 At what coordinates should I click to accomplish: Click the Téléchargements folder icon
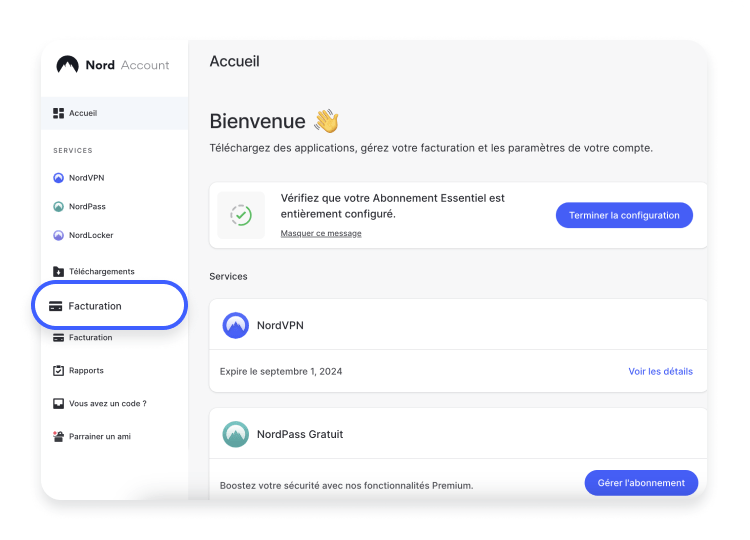[58, 271]
